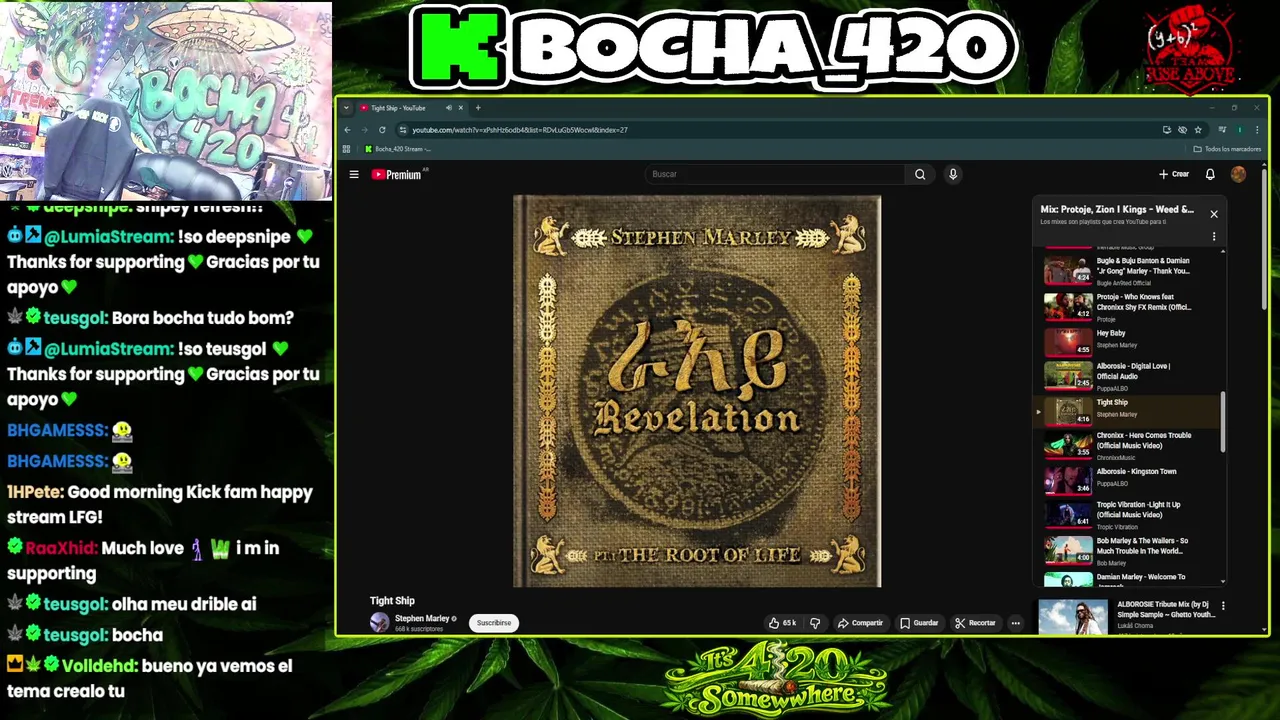Close the Mix playlist panel

1214,214
